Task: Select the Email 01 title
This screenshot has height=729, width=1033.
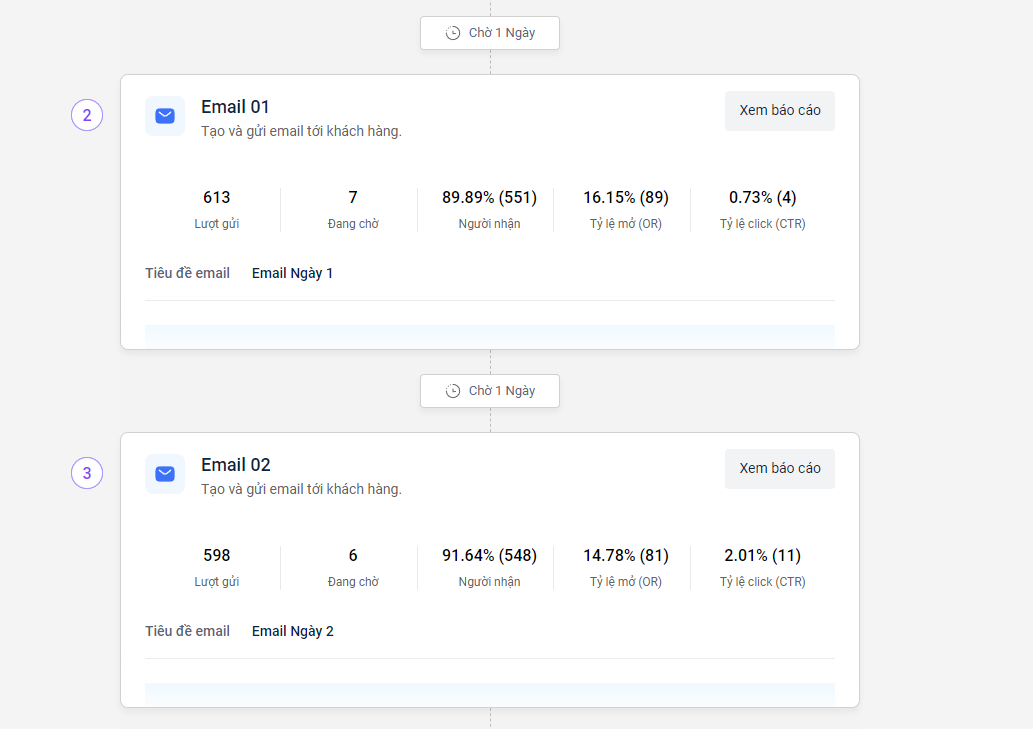Action: click(x=235, y=107)
